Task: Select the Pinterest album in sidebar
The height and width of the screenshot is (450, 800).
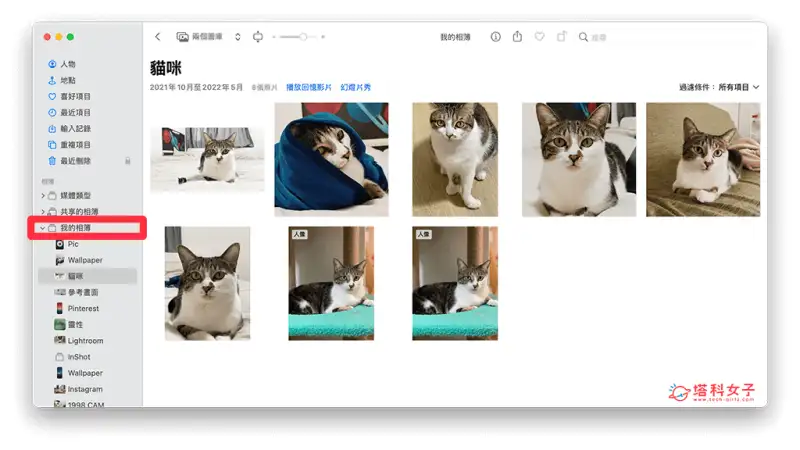Action: click(x=83, y=309)
